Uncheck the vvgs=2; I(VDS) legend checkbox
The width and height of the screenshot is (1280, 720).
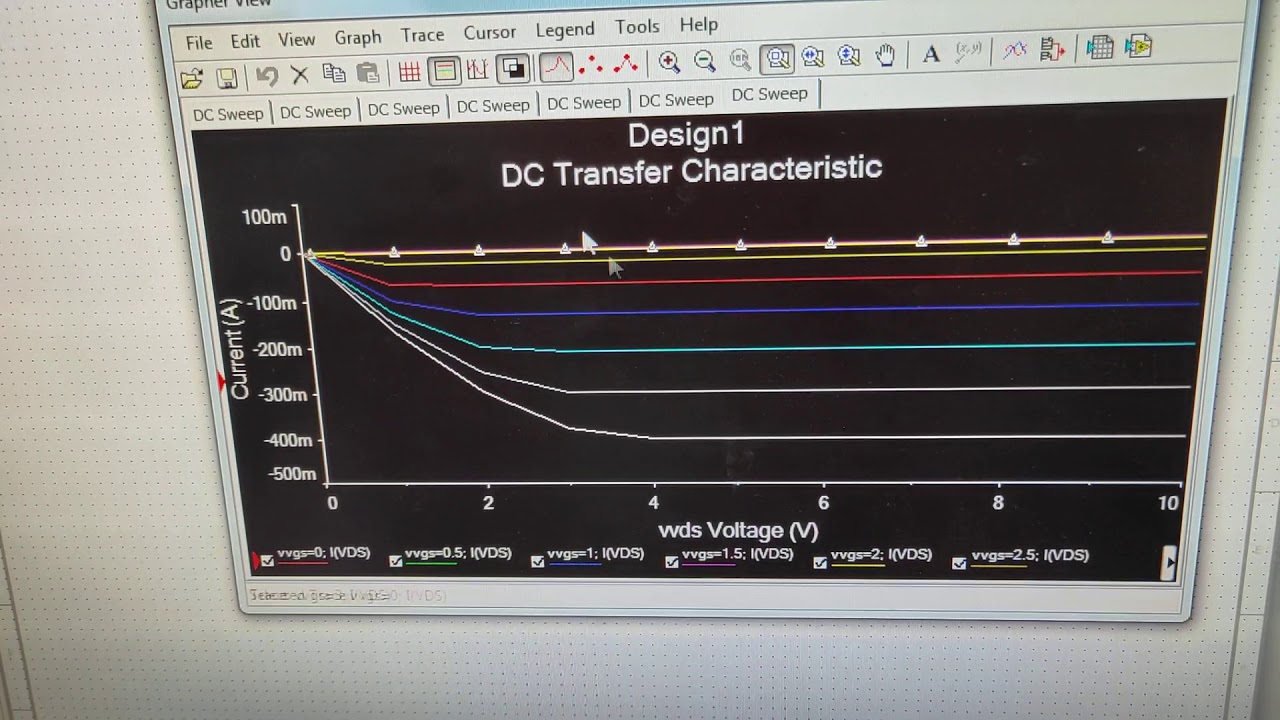point(820,563)
